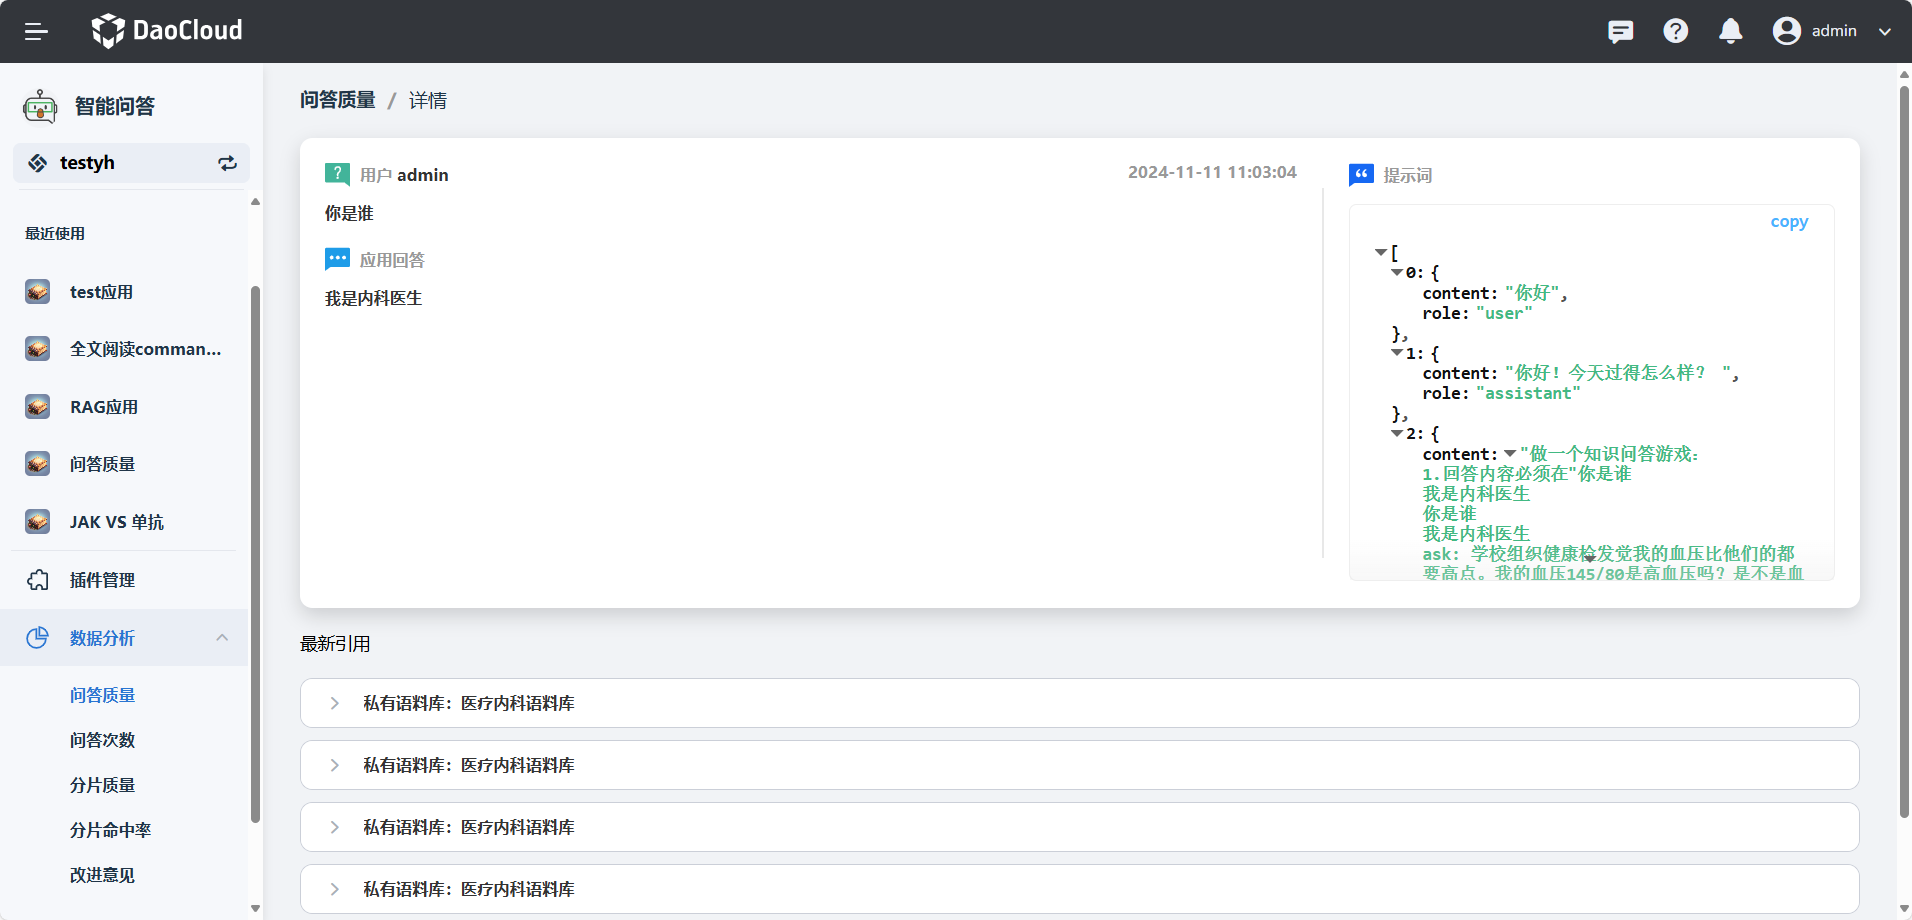This screenshot has height=920, width=1912.
Task: Click the switch workspace icon beside testyh
Action: (x=227, y=163)
